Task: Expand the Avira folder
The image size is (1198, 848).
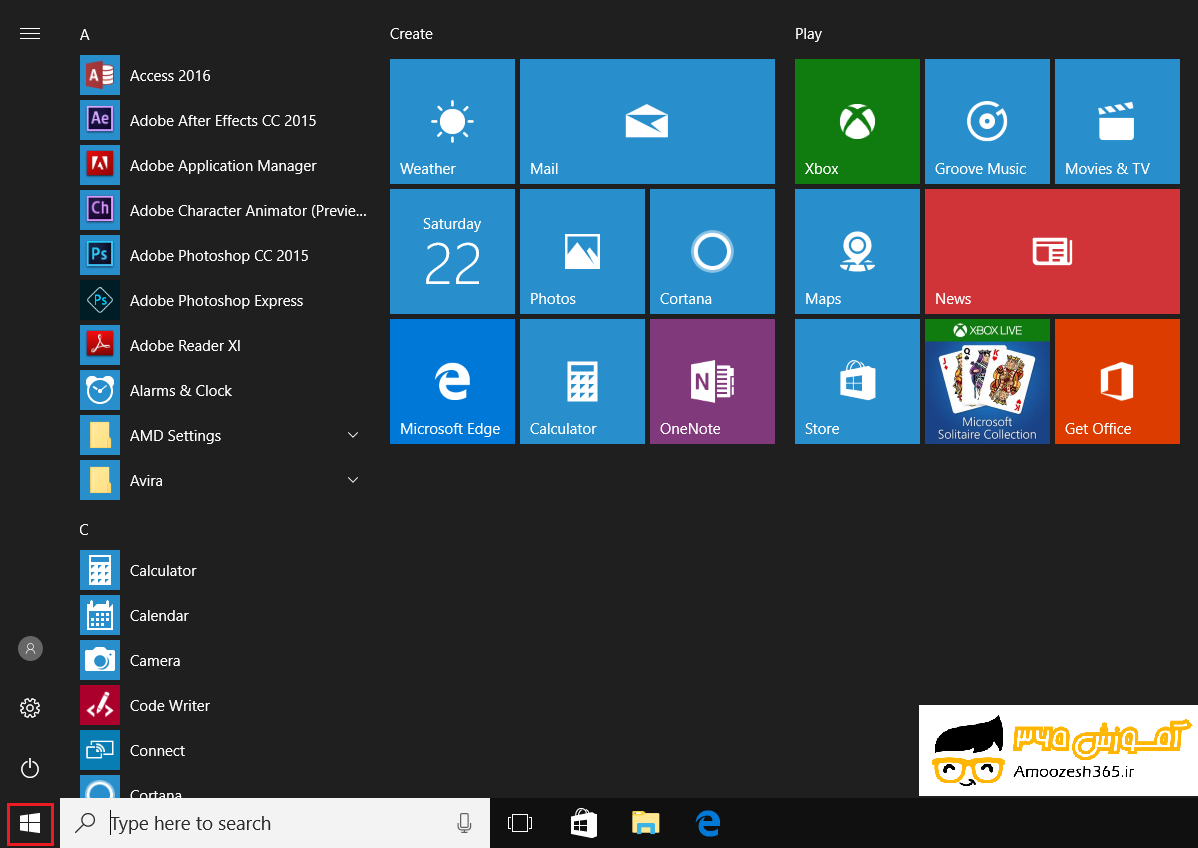Action: point(352,480)
